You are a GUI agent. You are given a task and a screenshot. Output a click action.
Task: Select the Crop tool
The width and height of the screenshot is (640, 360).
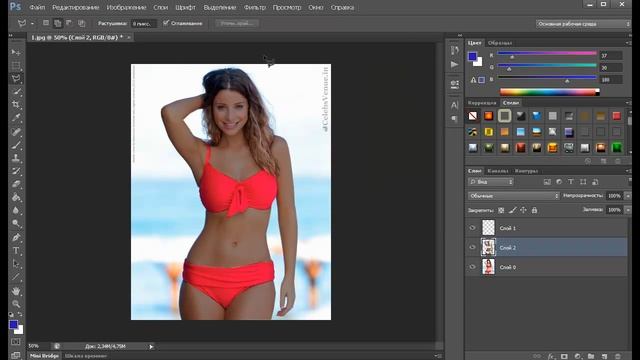[x=16, y=104]
